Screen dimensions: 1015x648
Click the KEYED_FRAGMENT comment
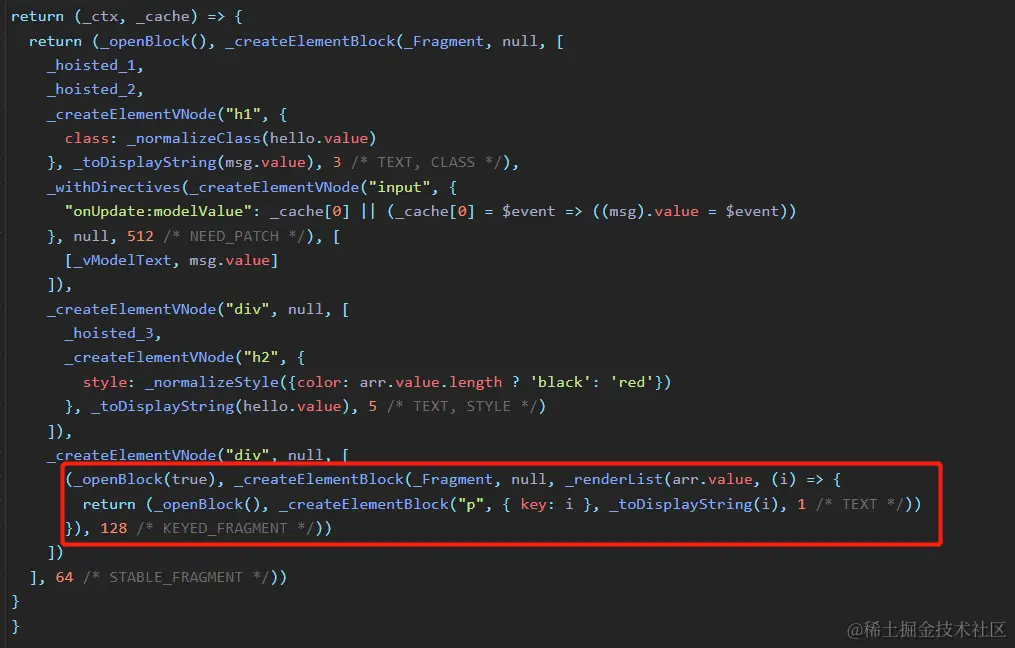tap(225, 528)
